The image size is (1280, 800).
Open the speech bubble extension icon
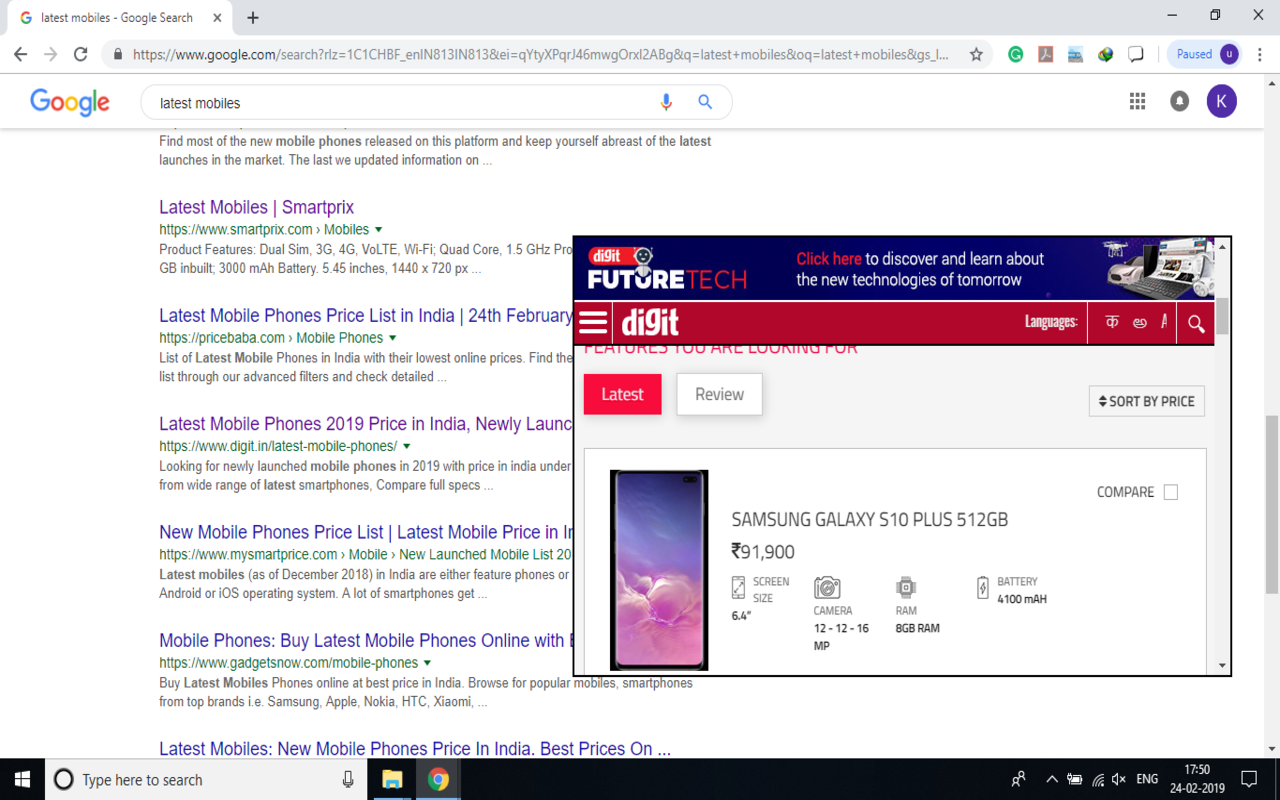tap(1135, 55)
